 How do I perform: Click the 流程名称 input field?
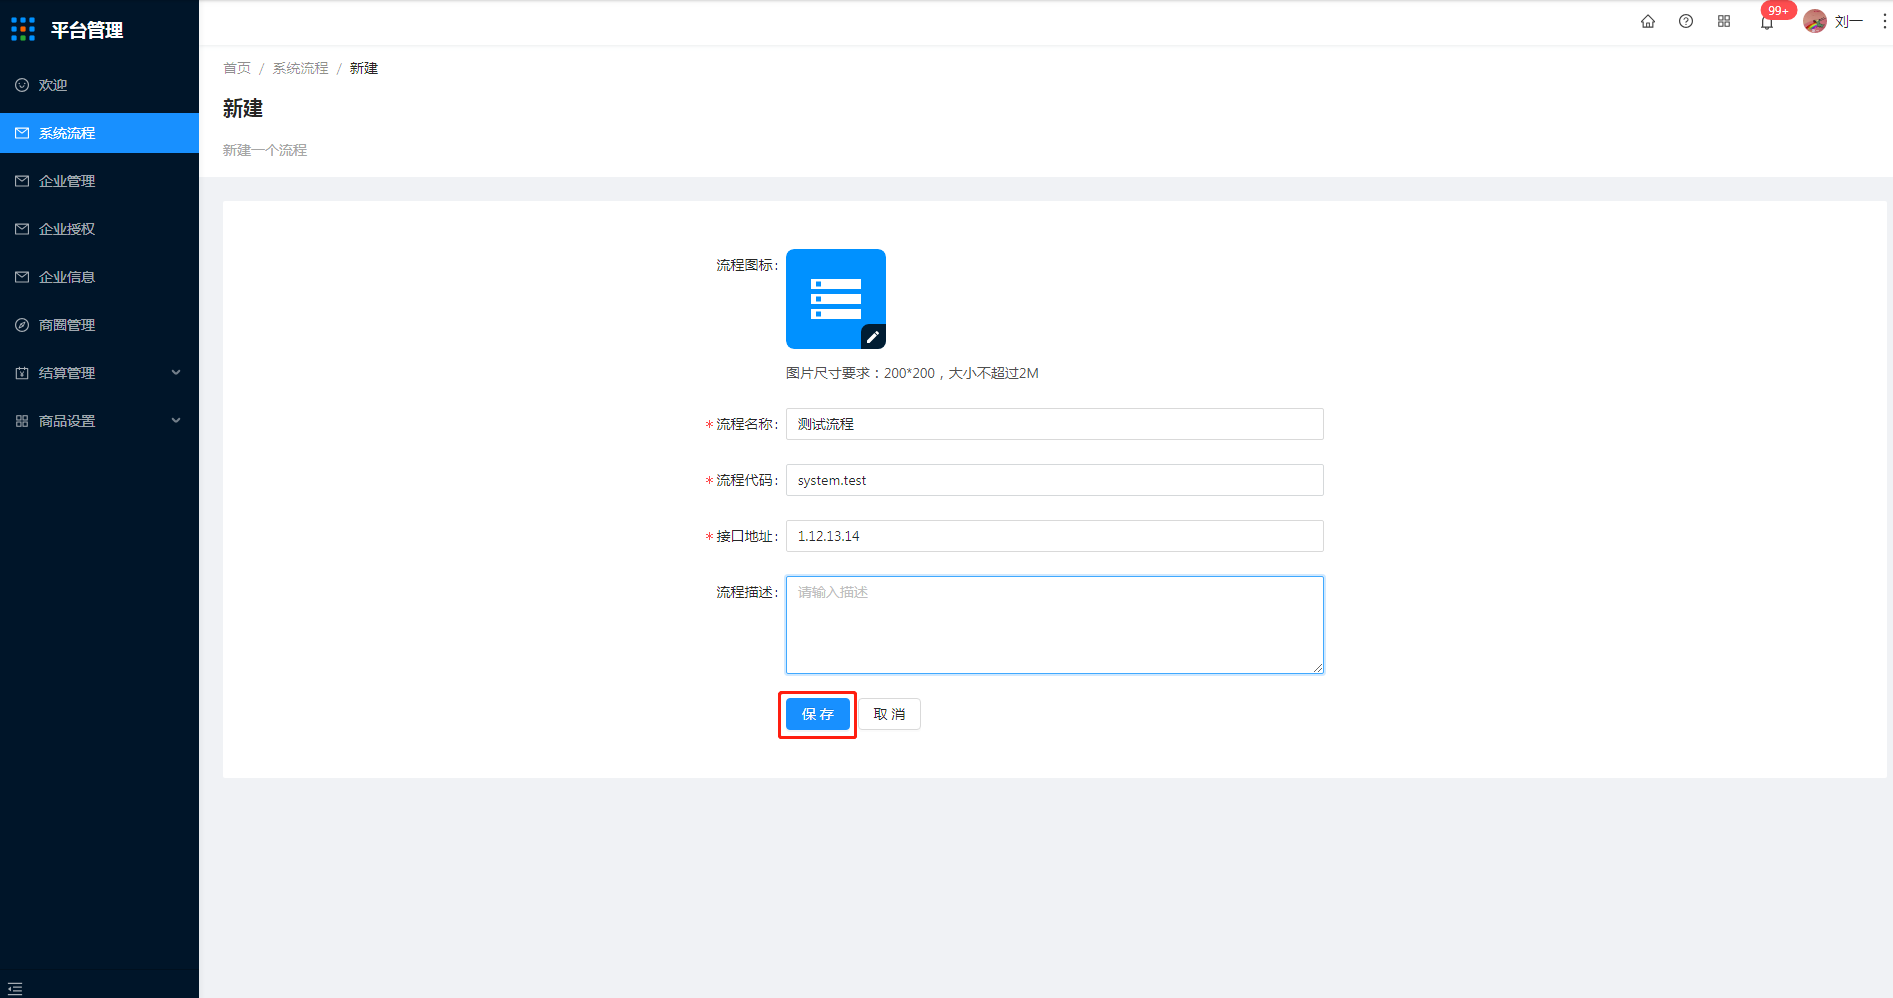(1054, 424)
